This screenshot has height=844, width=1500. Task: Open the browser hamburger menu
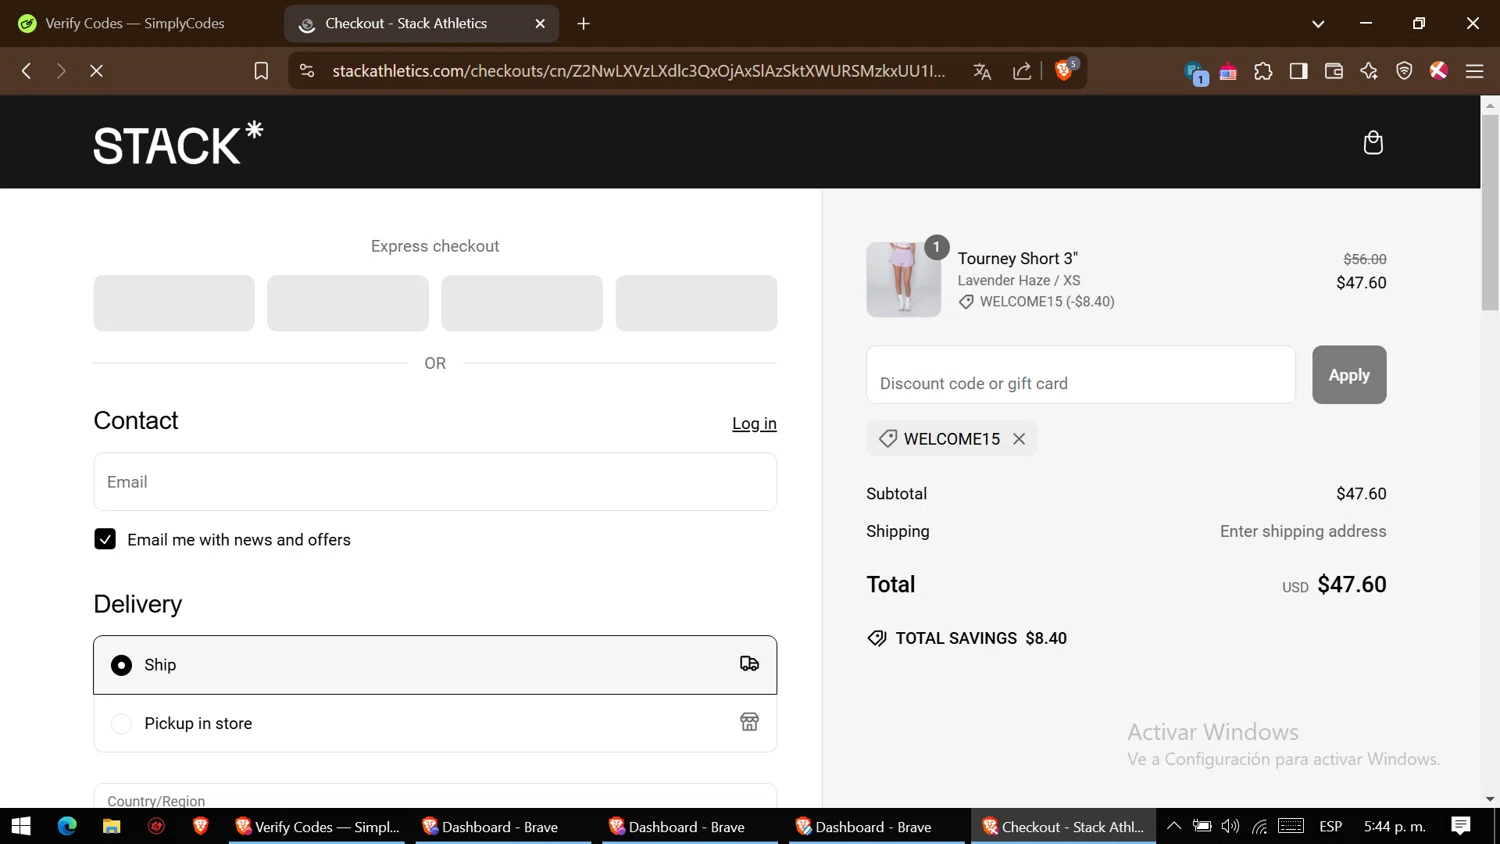(x=1474, y=71)
